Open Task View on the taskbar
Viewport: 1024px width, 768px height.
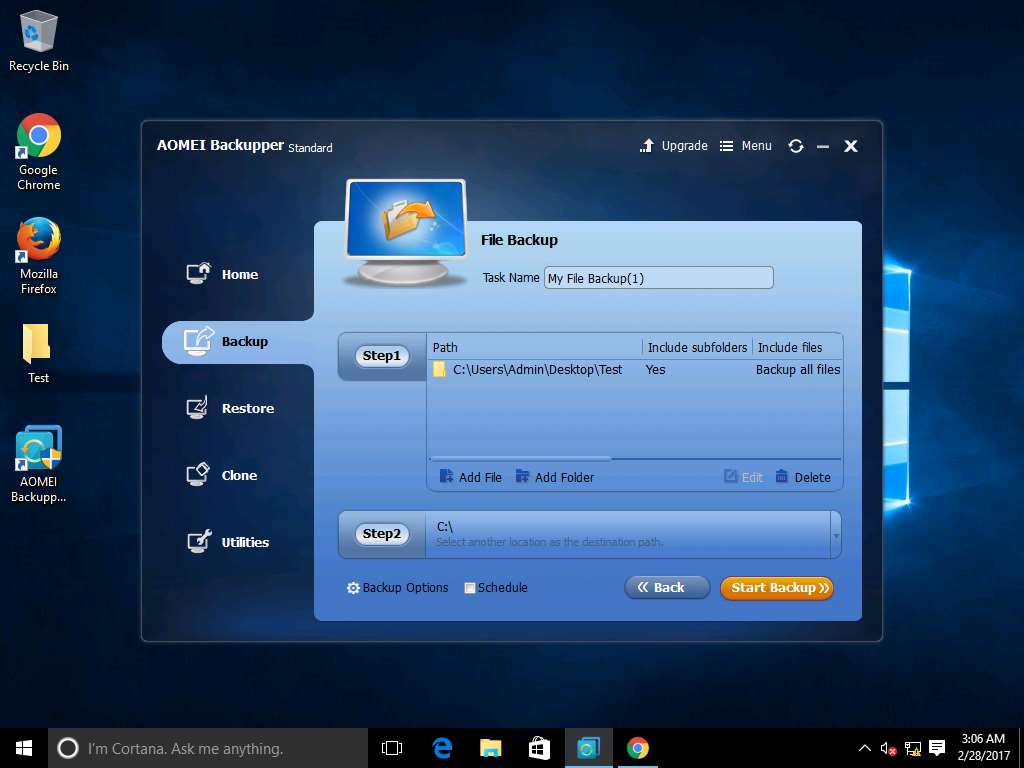tap(392, 748)
